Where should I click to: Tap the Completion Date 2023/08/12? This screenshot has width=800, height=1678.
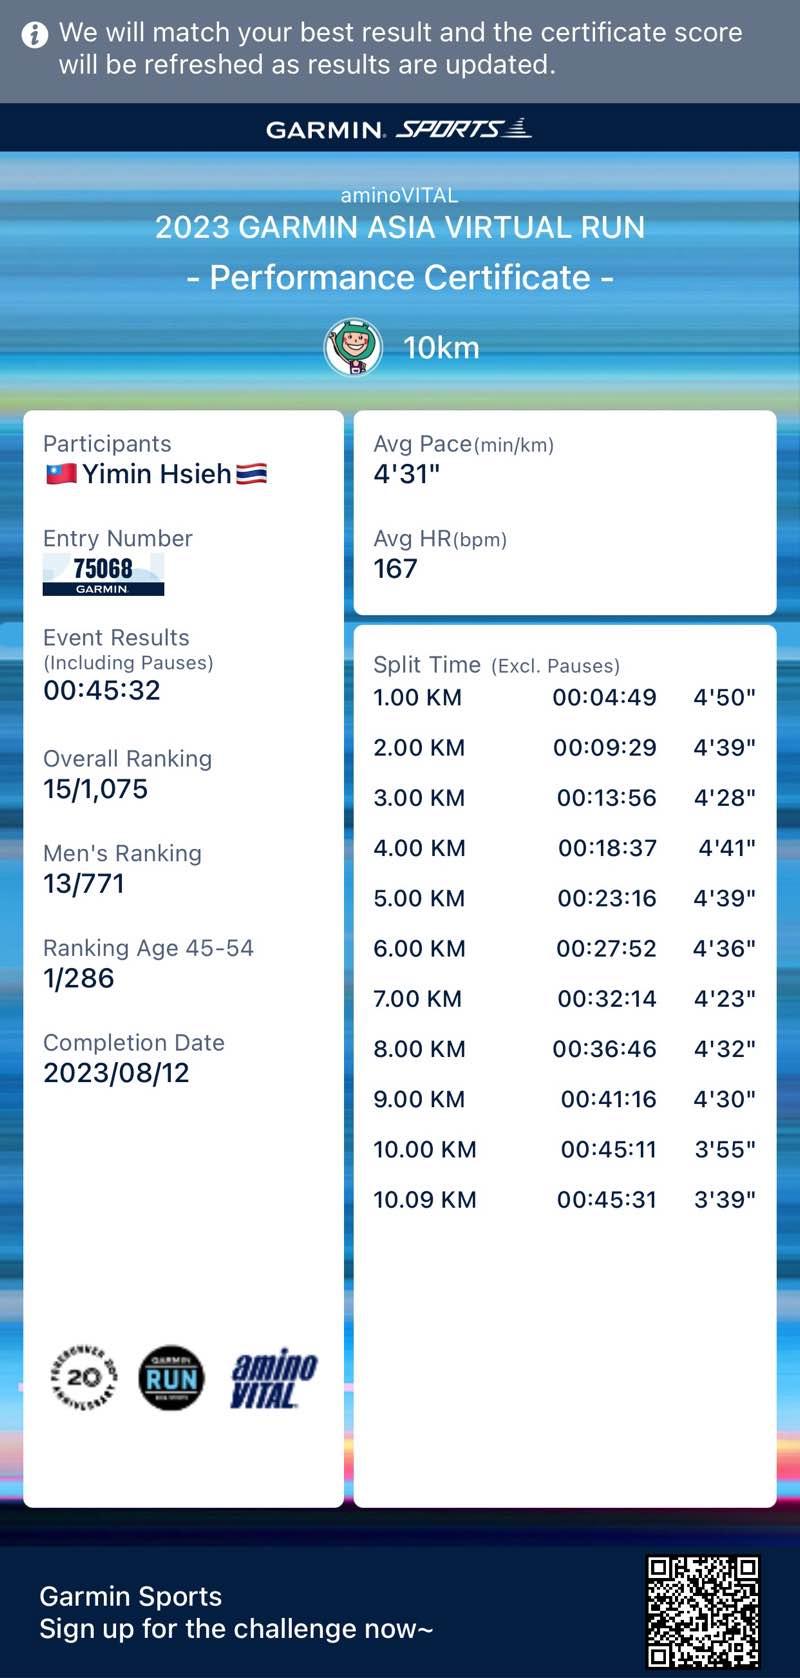[116, 1073]
